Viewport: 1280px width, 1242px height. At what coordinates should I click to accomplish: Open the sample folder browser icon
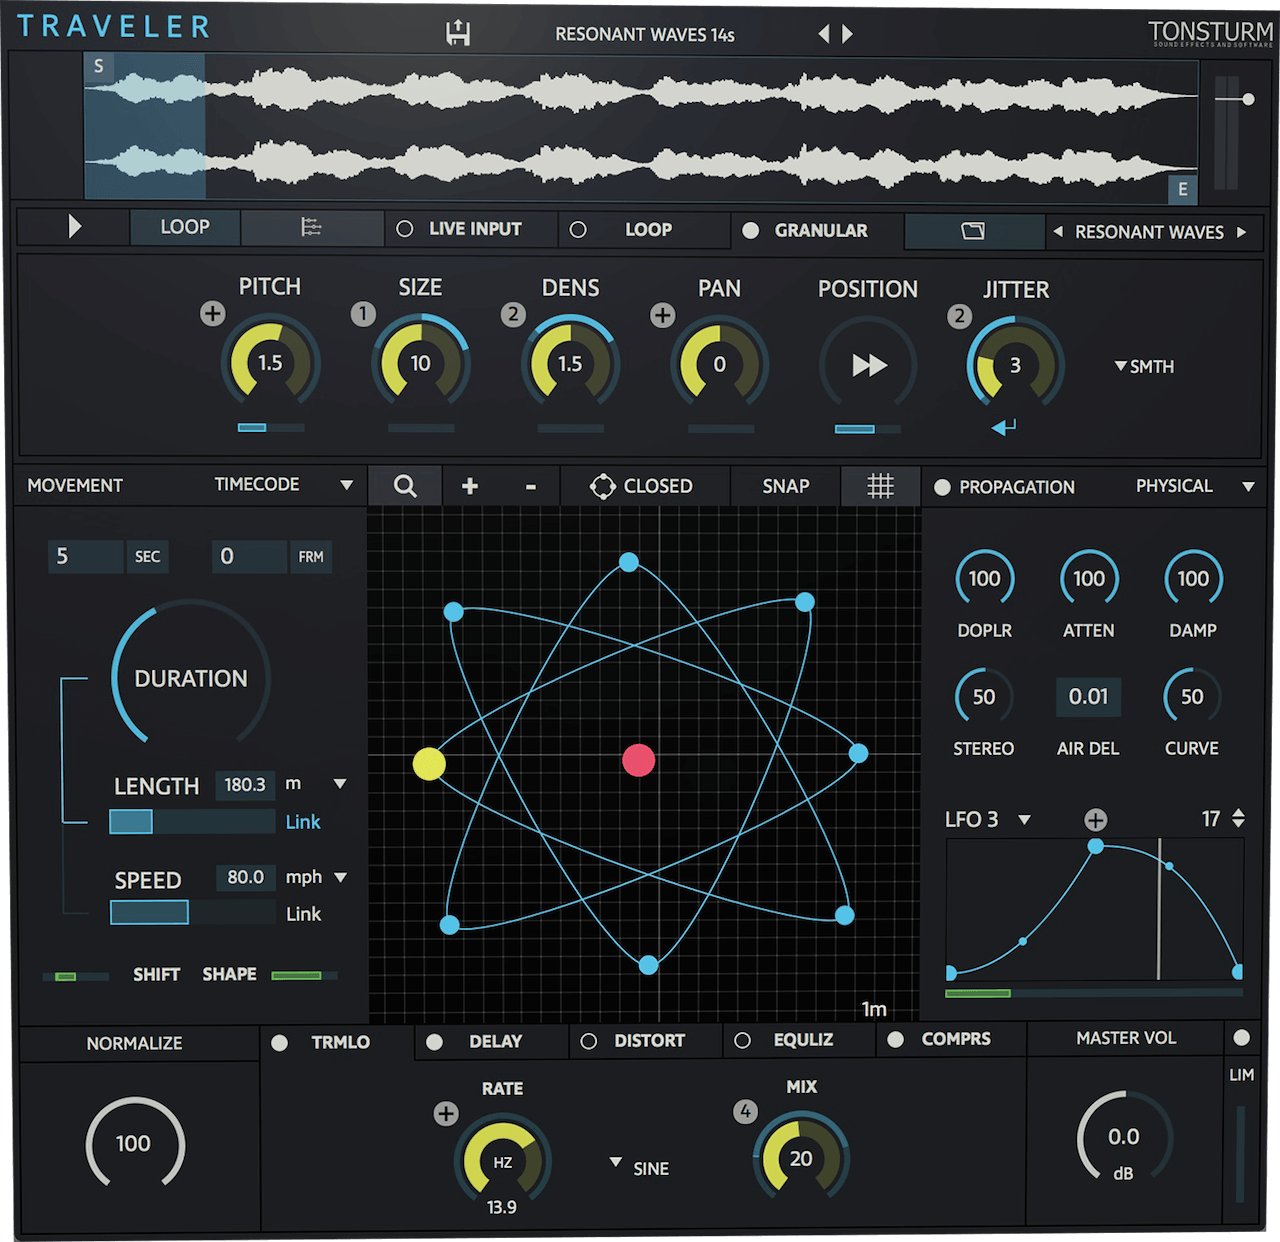[x=973, y=231]
